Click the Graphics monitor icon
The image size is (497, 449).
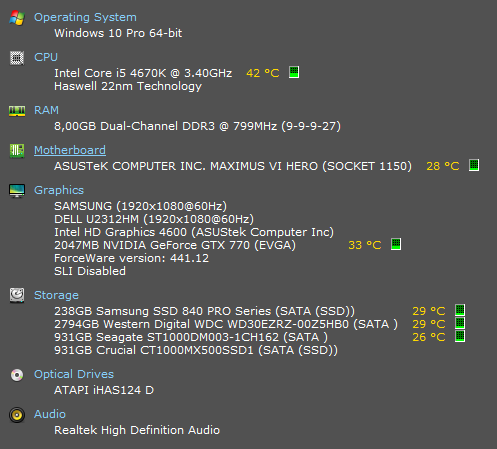(x=17, y=191)
